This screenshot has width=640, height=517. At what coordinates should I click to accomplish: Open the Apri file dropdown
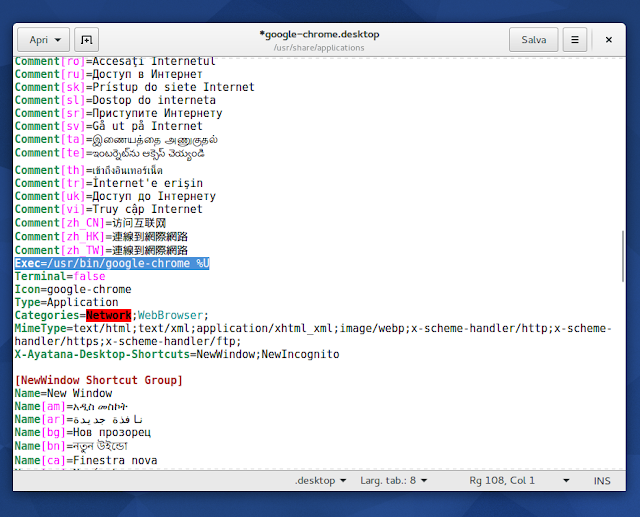[44, 40]
